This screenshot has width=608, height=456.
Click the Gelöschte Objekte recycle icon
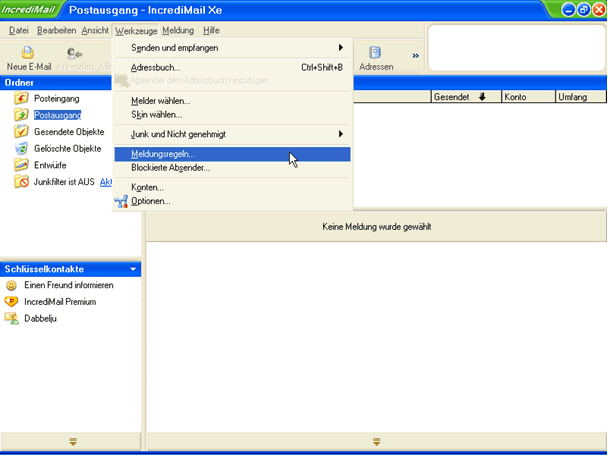[21, 148]
